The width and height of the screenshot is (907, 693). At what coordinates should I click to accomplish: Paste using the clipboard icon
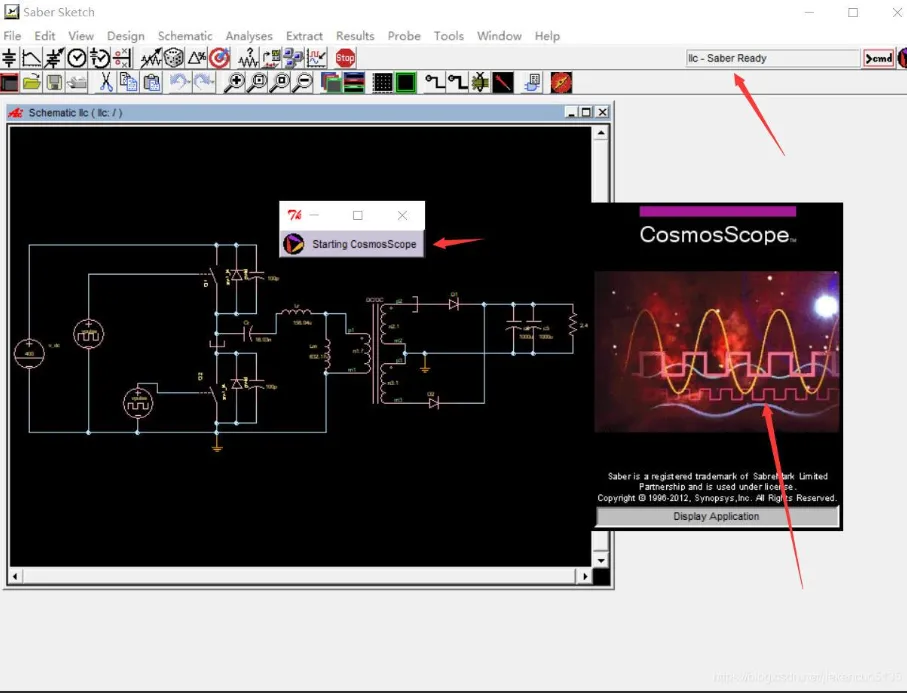(x=152, y=83)
